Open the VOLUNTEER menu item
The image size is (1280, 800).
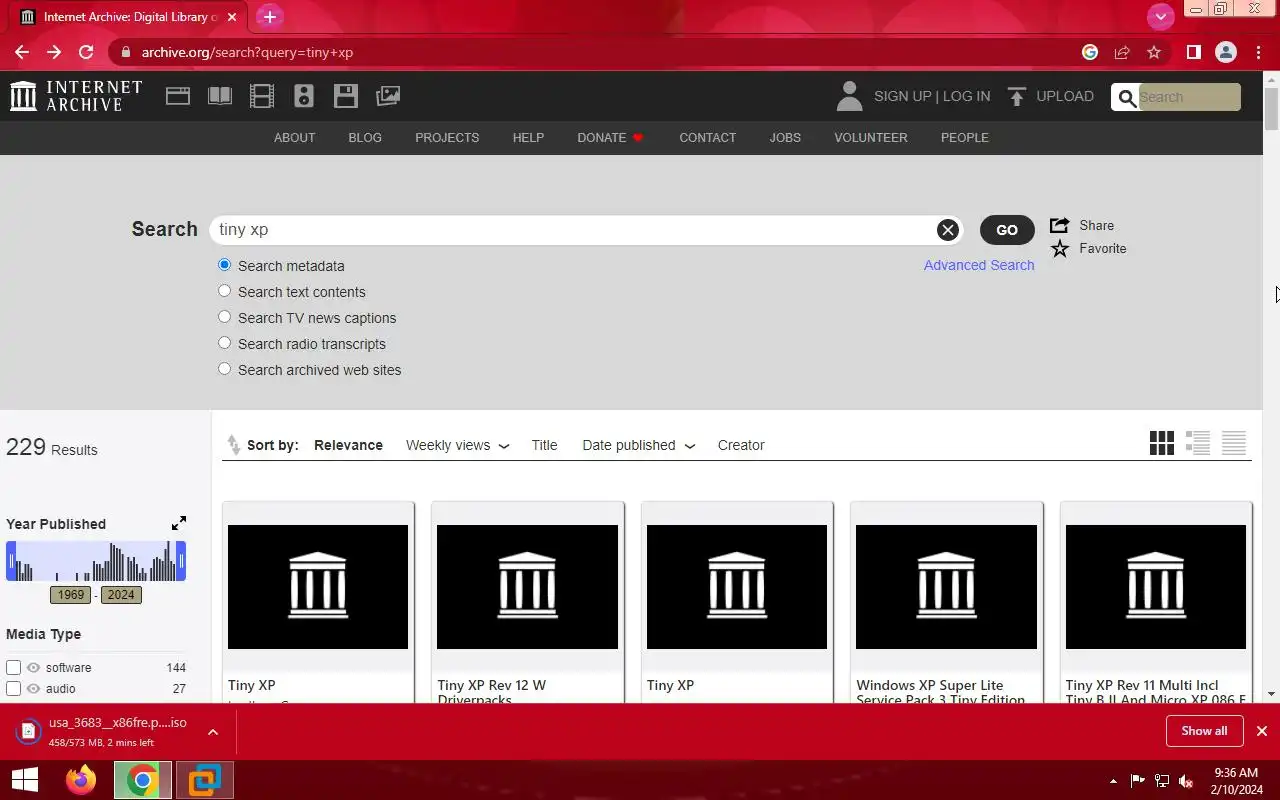click(x=871, y=138)
